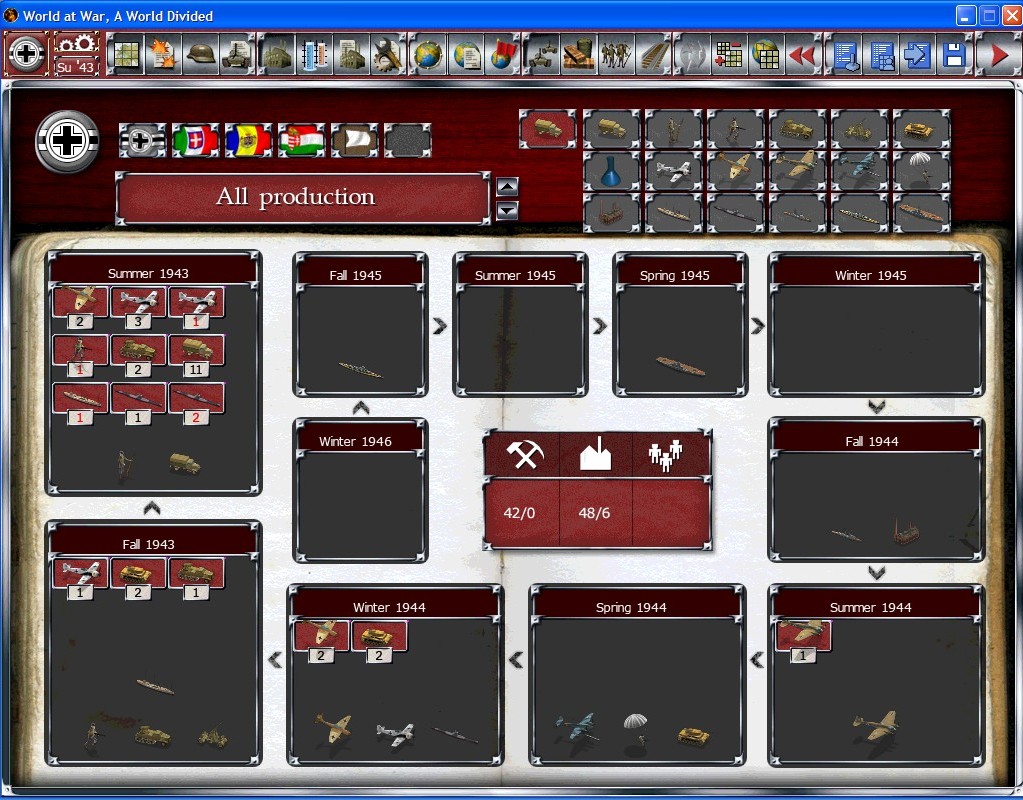Click chevron between Summer 1943 and Fall 1943
Screen dimensions: 1023x800
tap(152, 508)
